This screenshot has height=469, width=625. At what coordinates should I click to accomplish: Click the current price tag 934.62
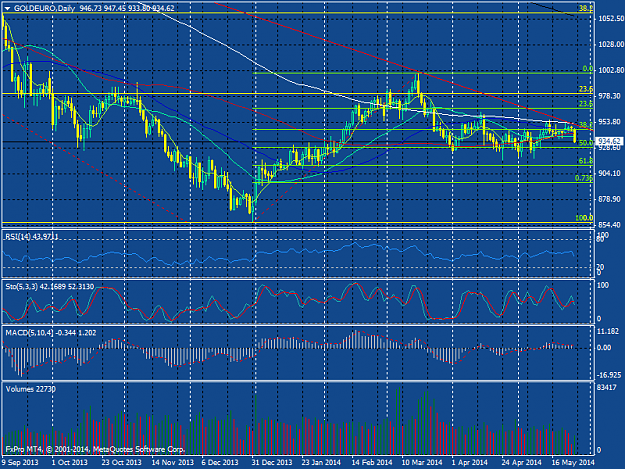[609, 141]
